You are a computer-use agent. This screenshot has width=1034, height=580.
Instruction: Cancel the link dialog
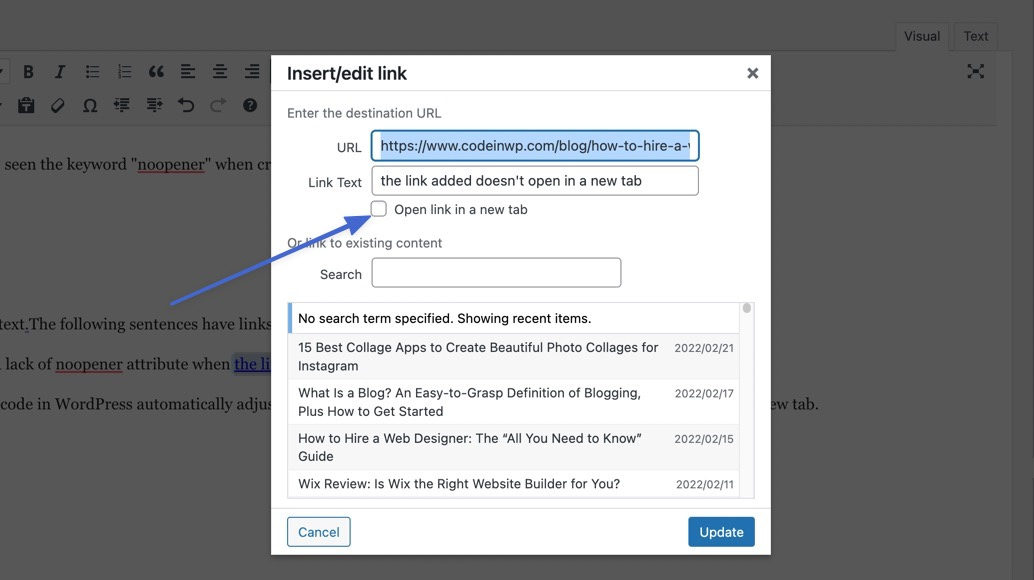tap(318, 531)
